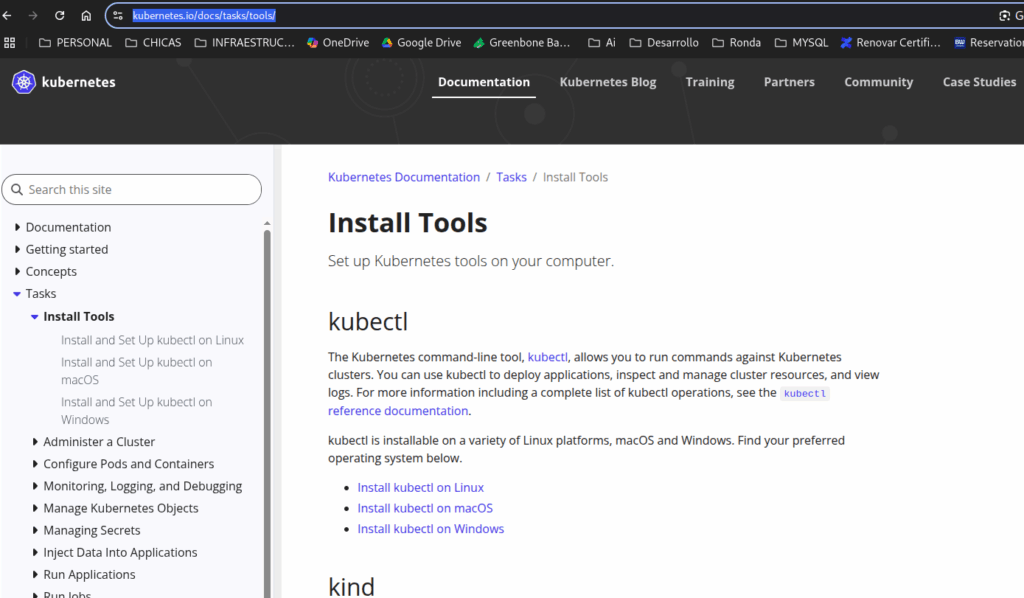Click the Kubernetes logo icon
Viewport: 1024px width, 598px height.
[x=24, y=82]
